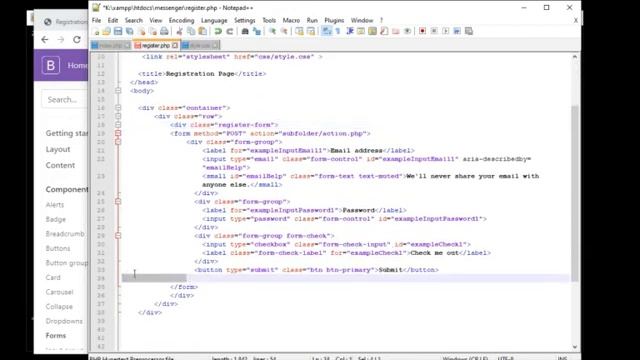The width and height of the screenshot is (640, 360).
Task: Open Layout link in the browser sidebar
Action: (58, 149)
